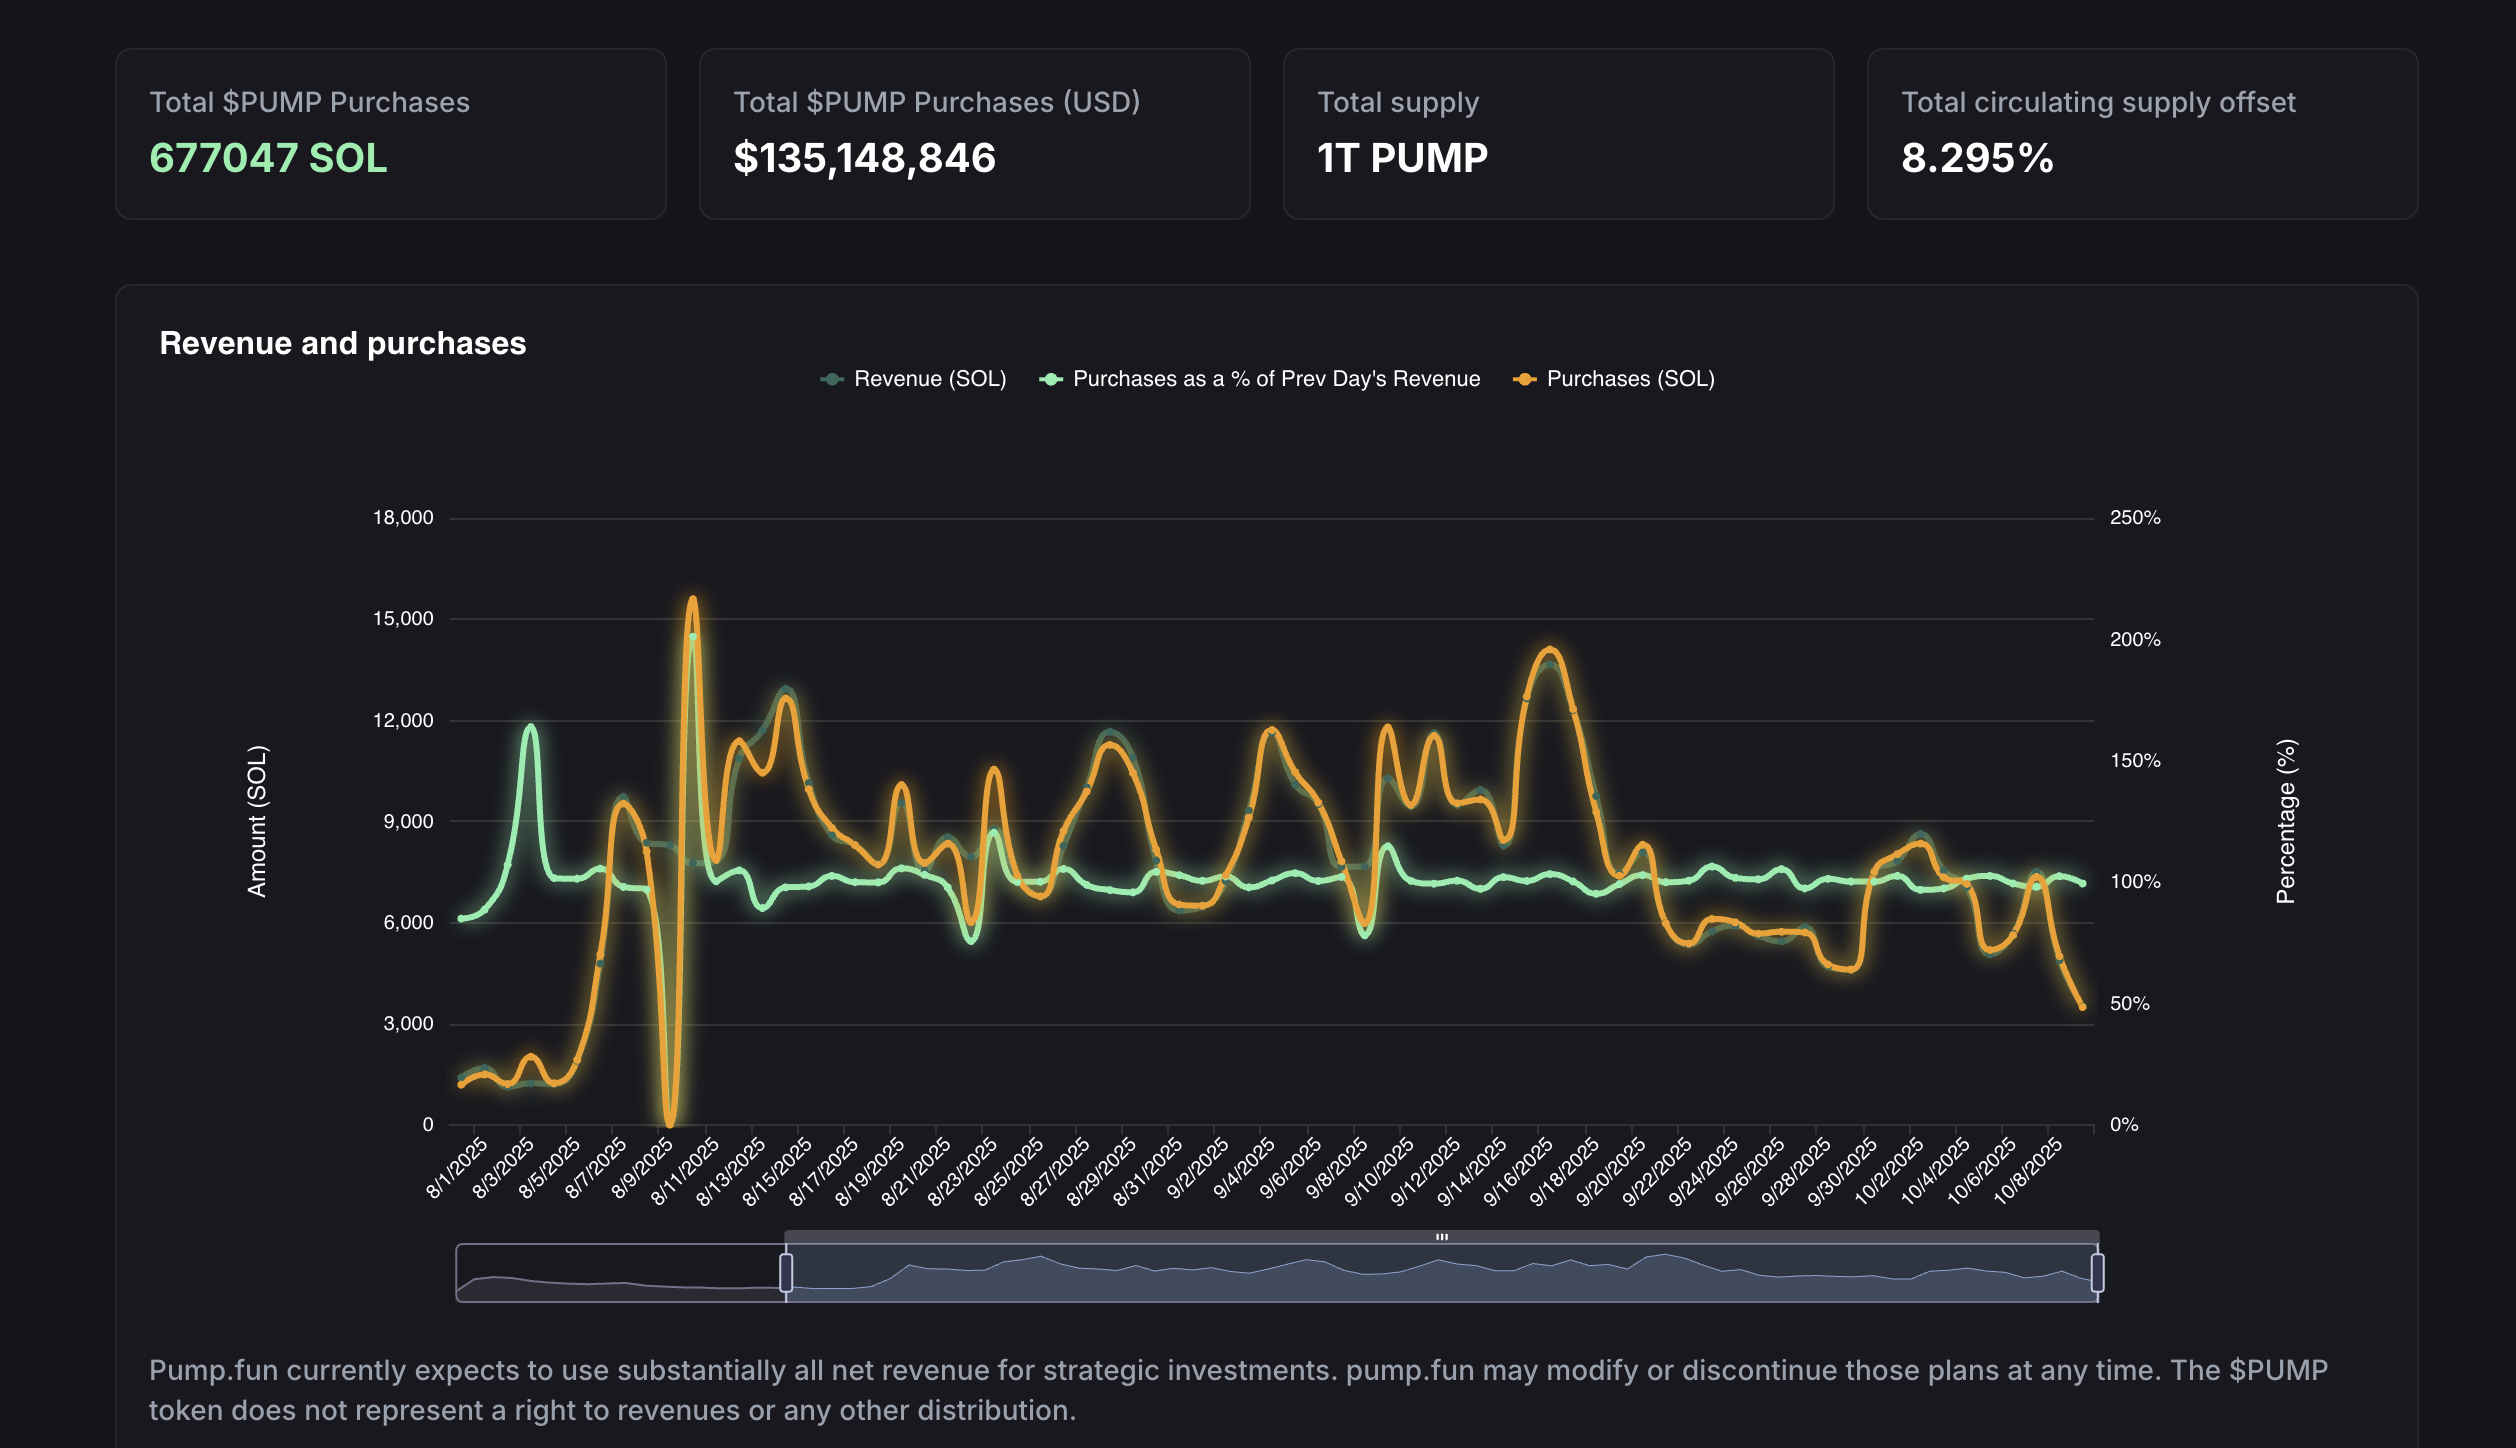Viewport: 2516px width, 1448px height.
Task: Click the grip on the zoom scrollbar track
Action: point(1443,1237)
